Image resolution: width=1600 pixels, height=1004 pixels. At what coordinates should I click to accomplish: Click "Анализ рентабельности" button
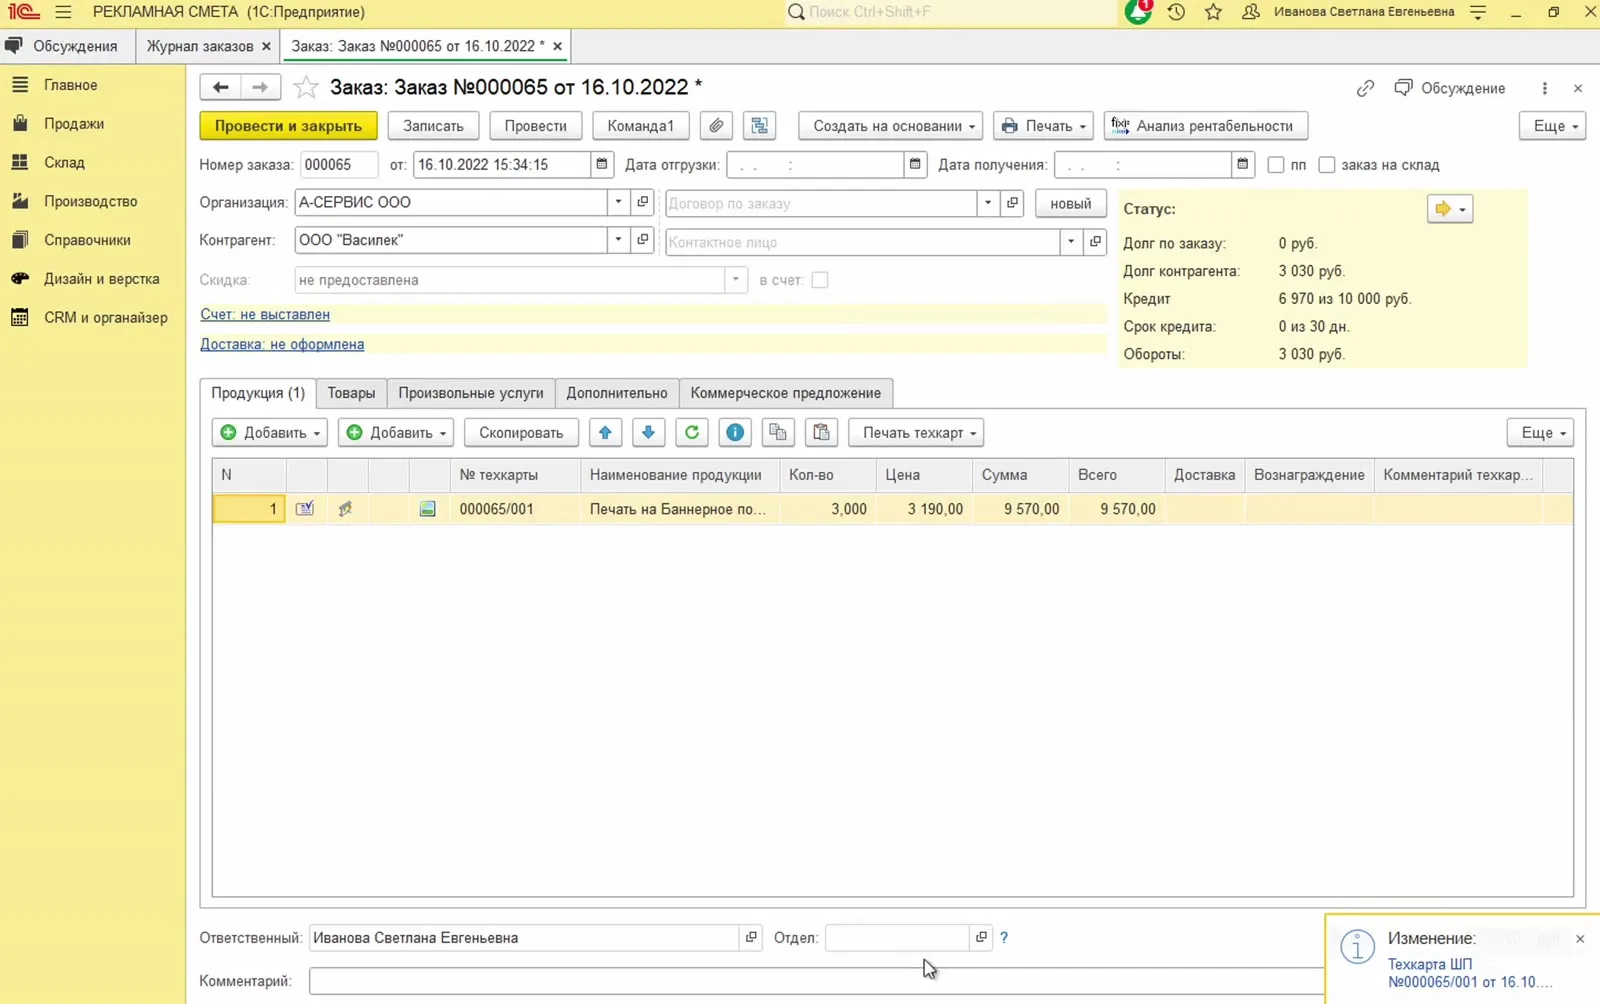click(1206, 126)
